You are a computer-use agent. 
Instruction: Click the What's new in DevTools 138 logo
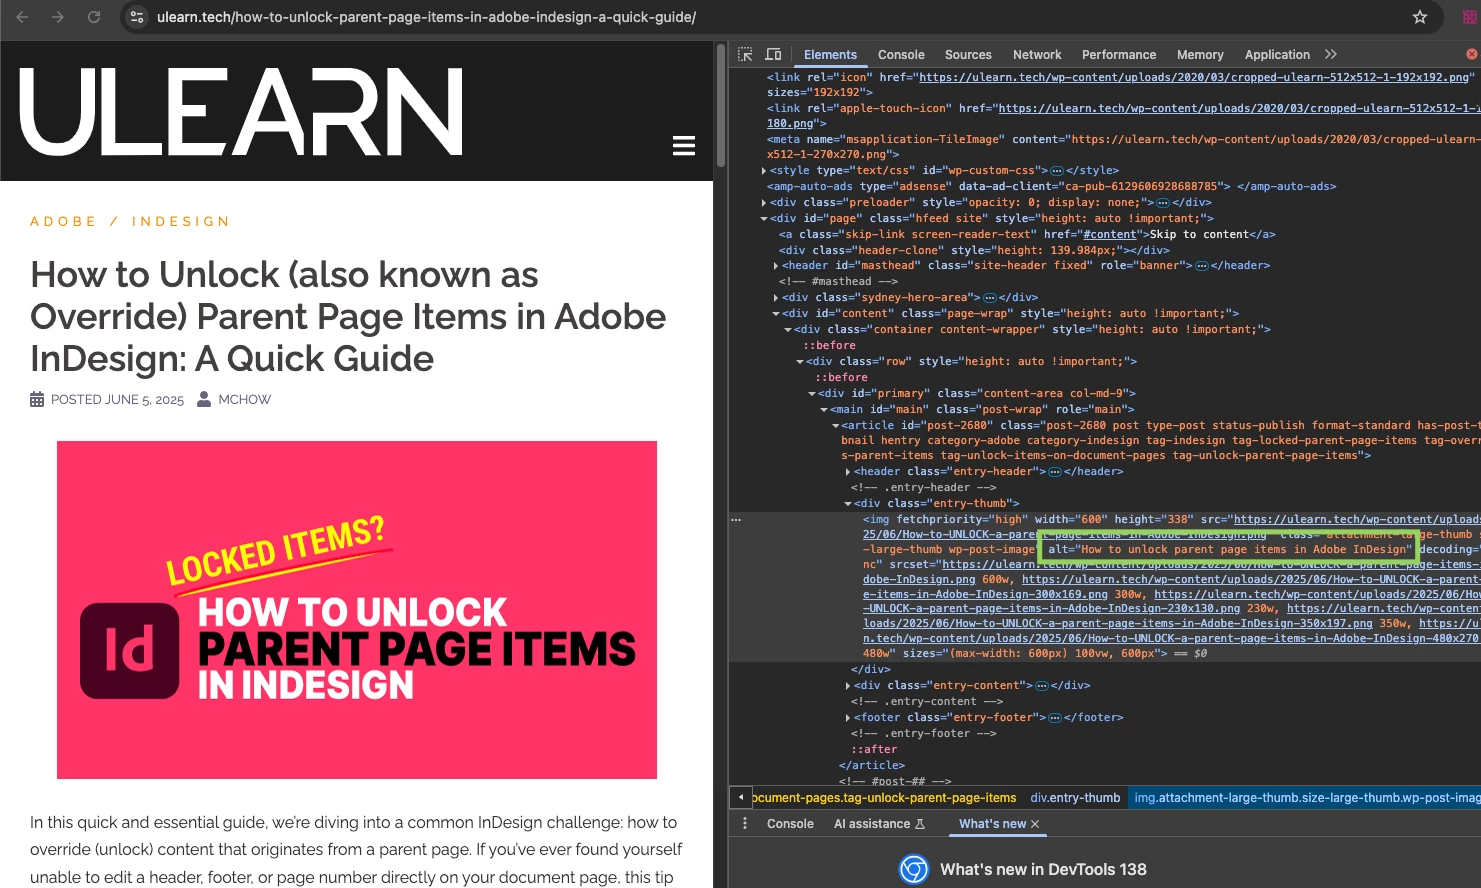pyautogui.click(x=914, y=870)
